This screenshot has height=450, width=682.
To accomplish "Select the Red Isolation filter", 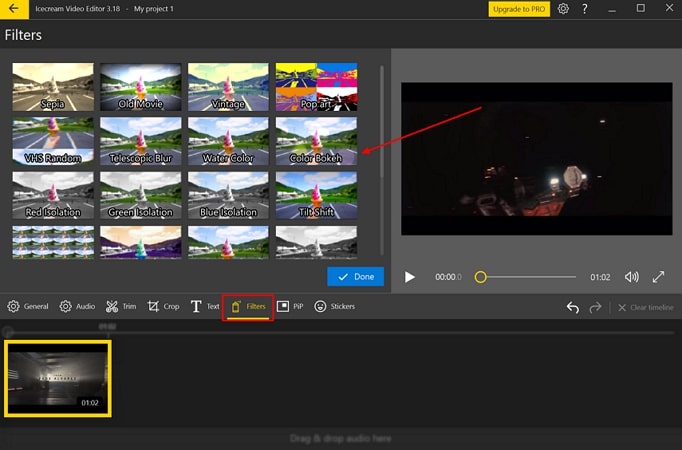I will tap(53, 195).
